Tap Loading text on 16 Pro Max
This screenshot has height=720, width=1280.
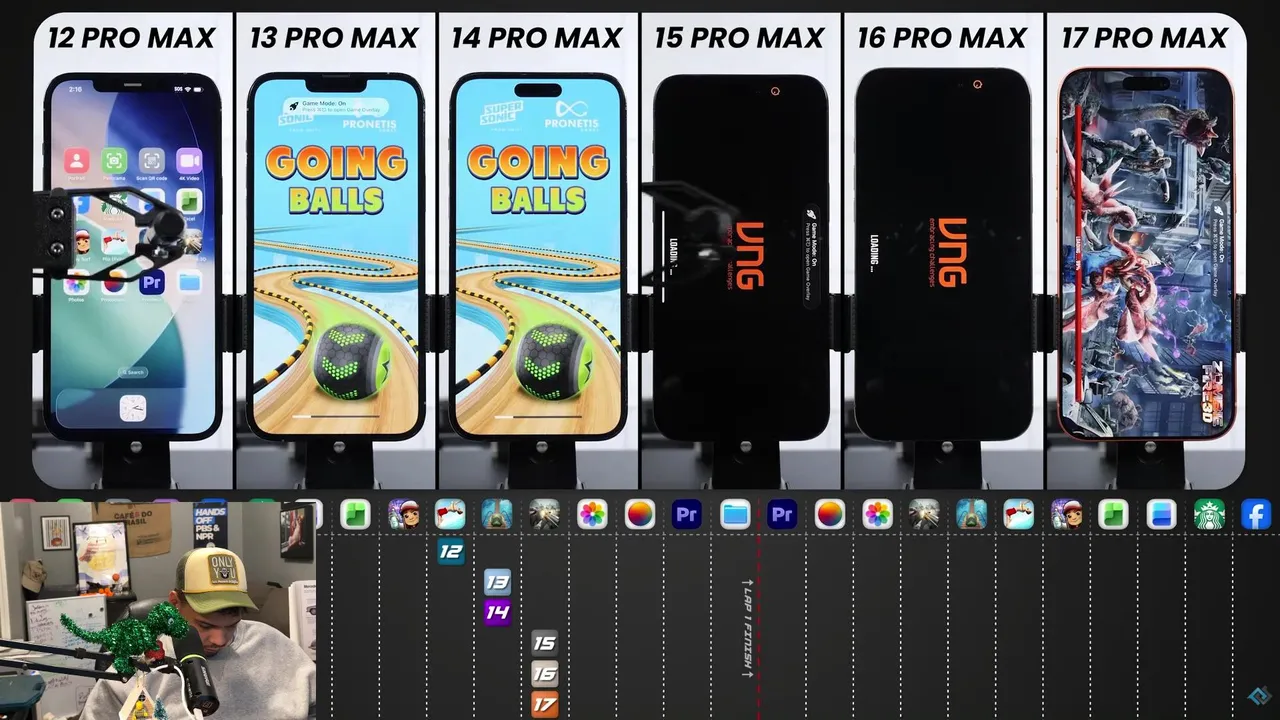875,254
